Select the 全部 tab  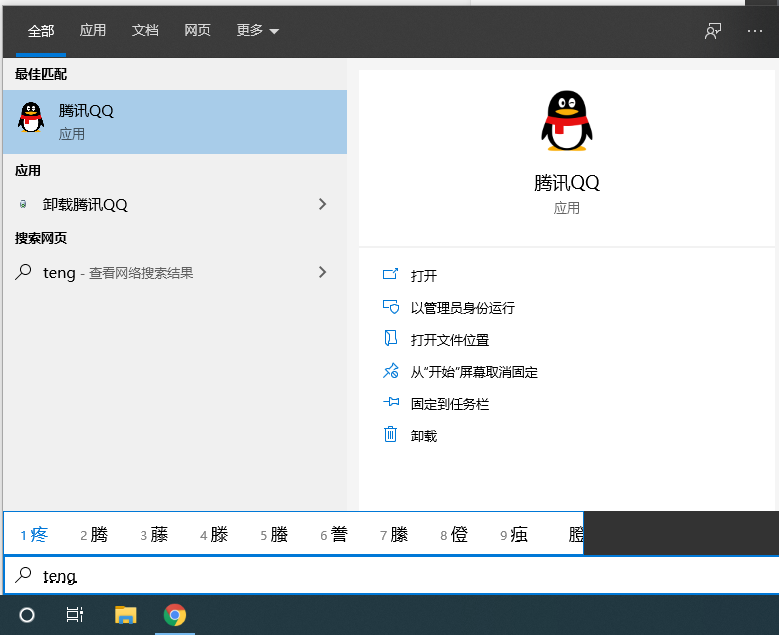tap(41, 31)
